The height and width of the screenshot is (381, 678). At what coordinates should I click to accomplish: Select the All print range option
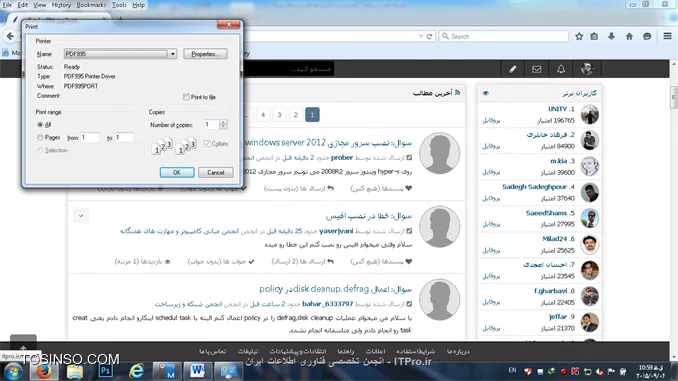click(40, 125)
